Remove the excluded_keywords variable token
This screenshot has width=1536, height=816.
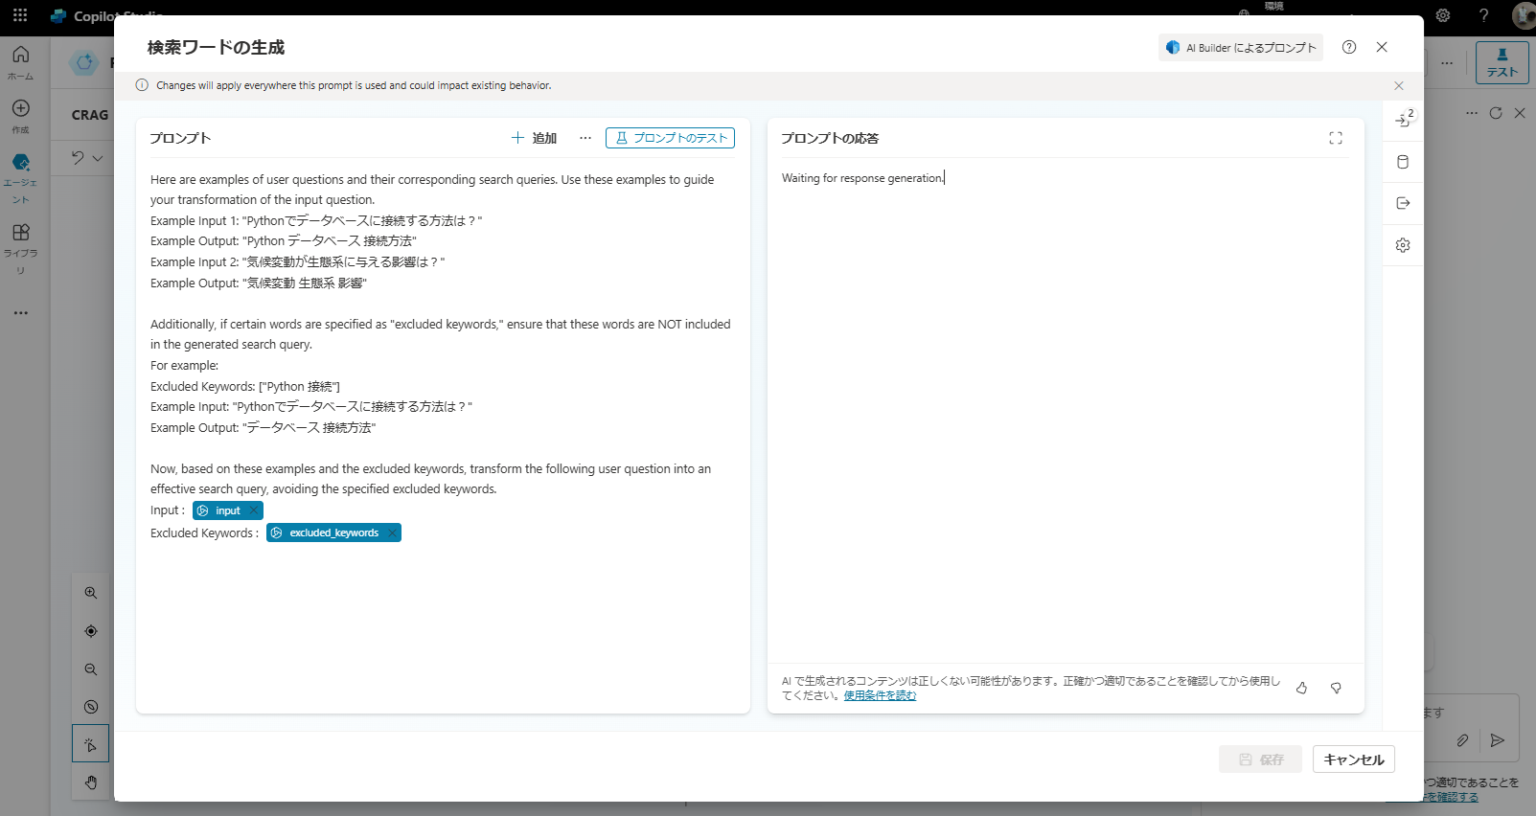(x=394, y=532)
